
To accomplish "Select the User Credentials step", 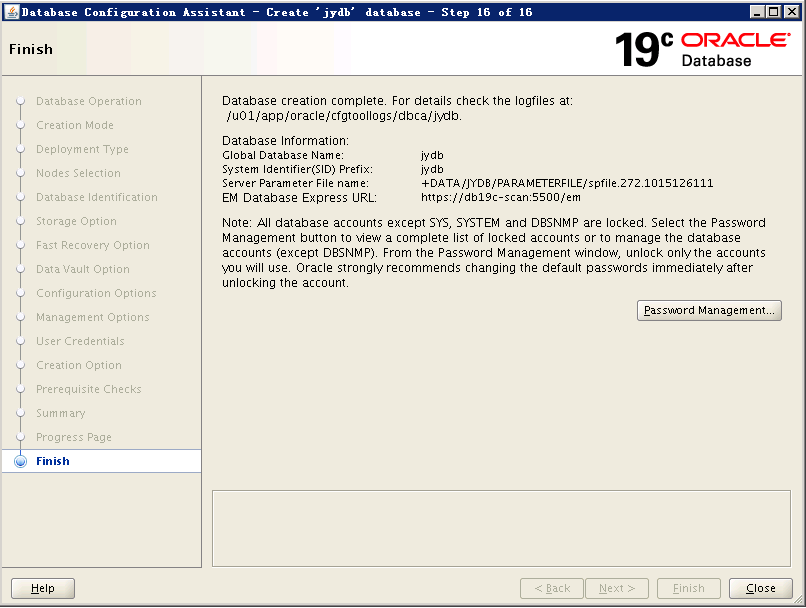I will [x=80, y=341].
